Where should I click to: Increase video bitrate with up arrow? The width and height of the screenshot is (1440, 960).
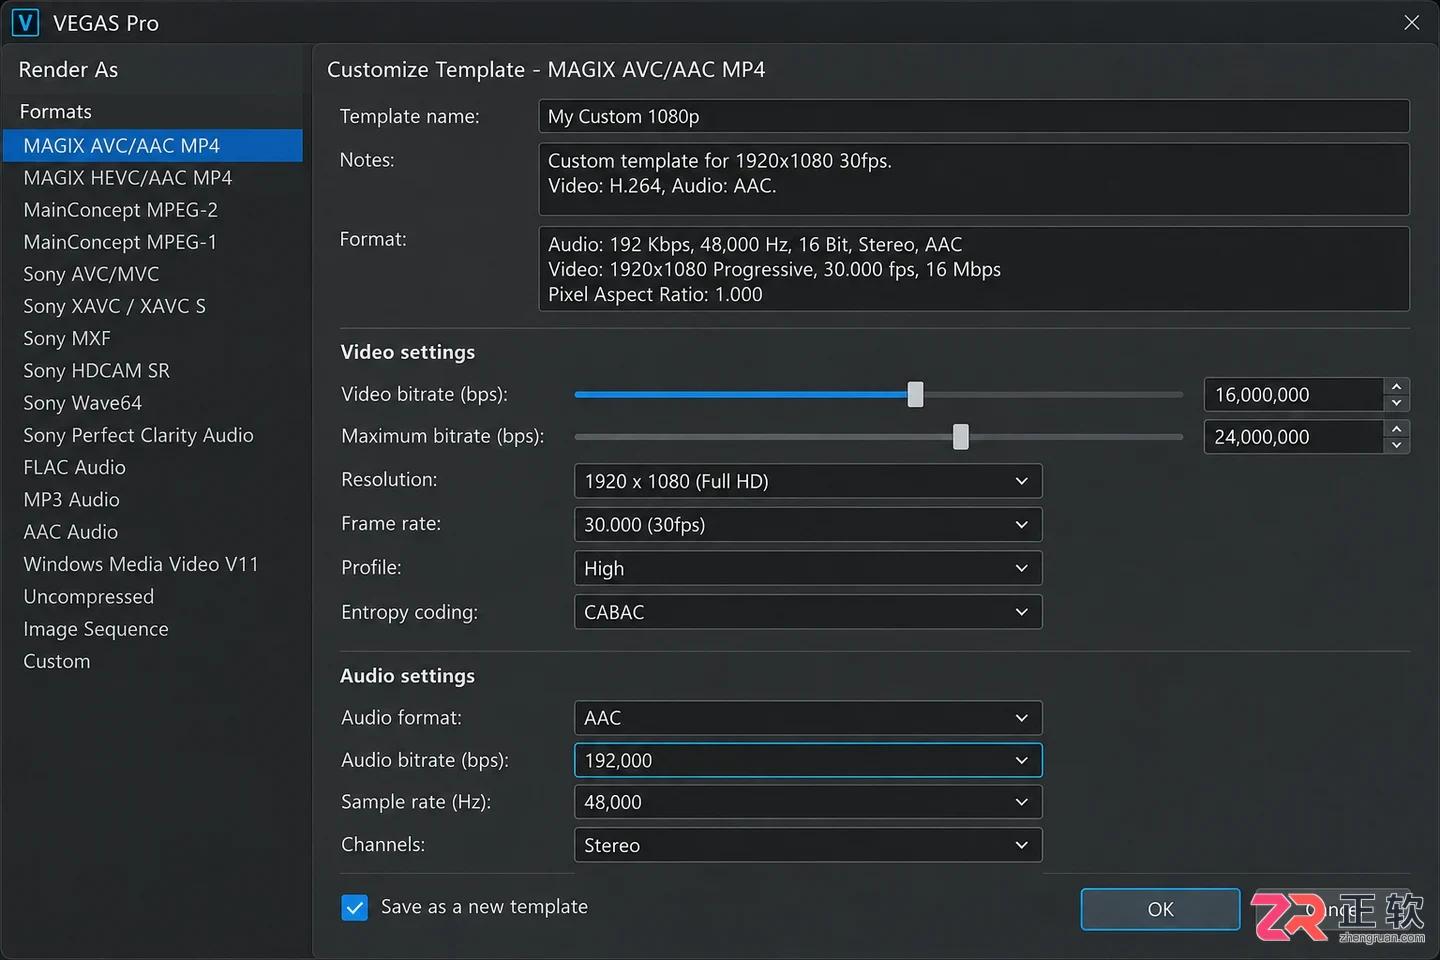pyautogui.click(x=1397, y=386)
